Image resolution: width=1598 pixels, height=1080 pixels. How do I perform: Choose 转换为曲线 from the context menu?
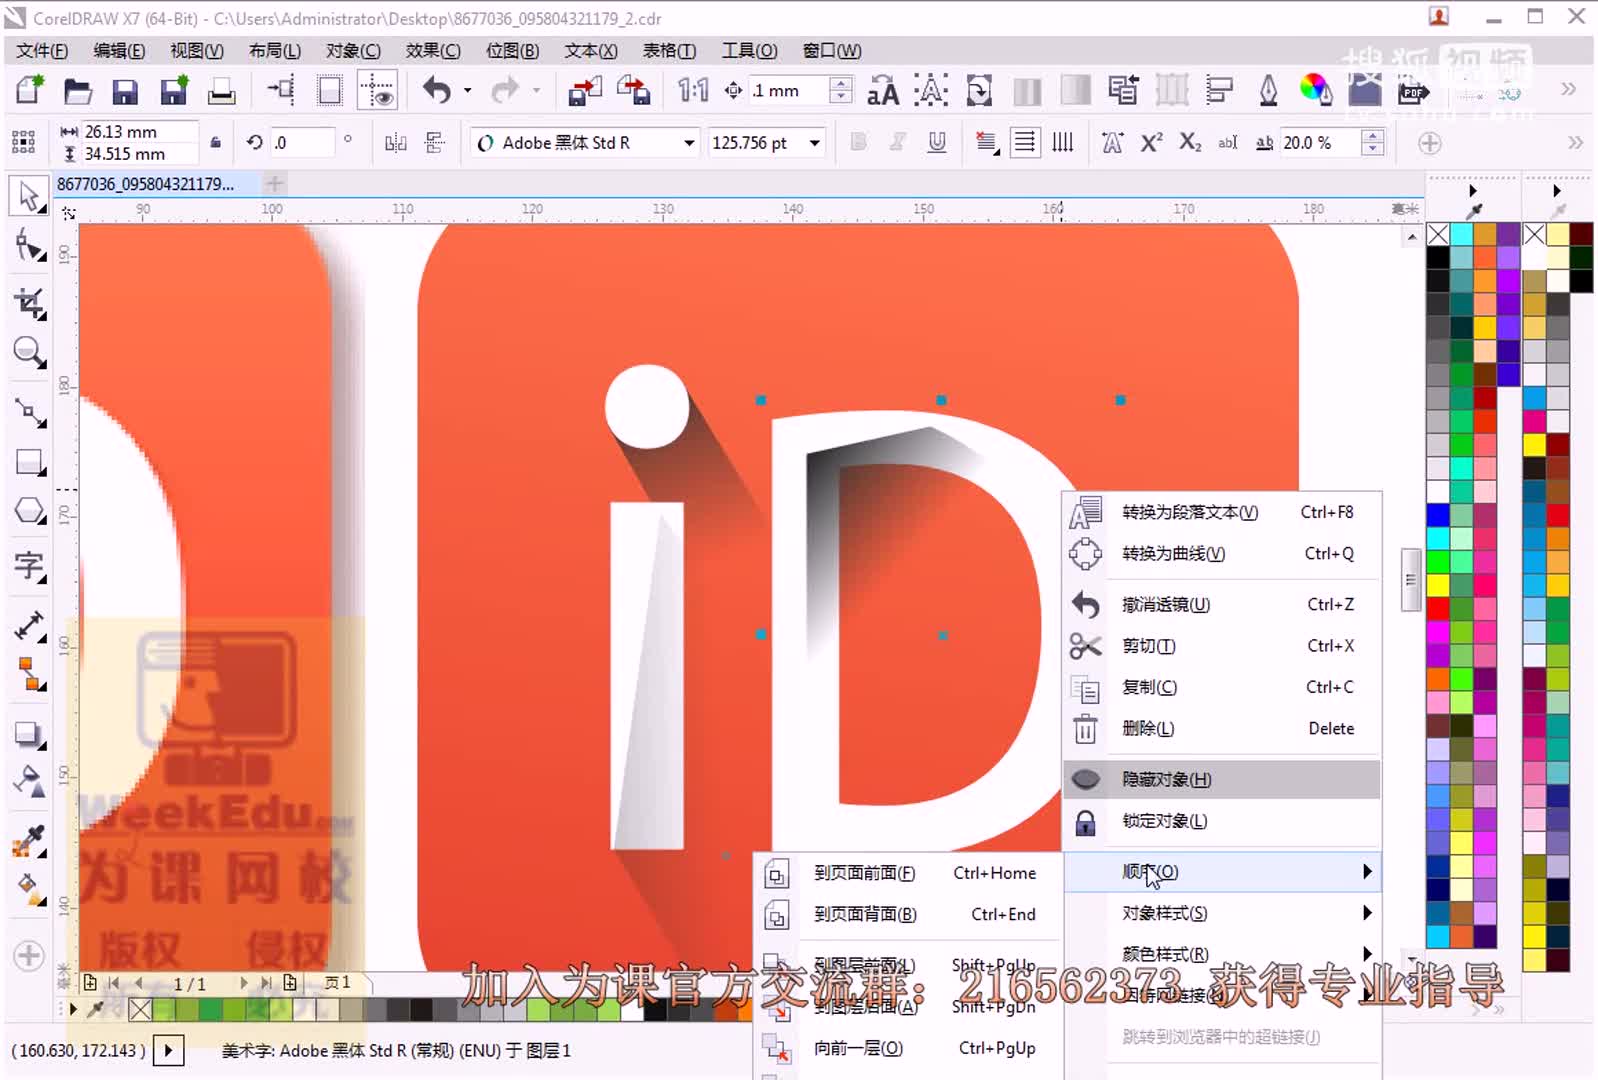tap(1173, 554)
